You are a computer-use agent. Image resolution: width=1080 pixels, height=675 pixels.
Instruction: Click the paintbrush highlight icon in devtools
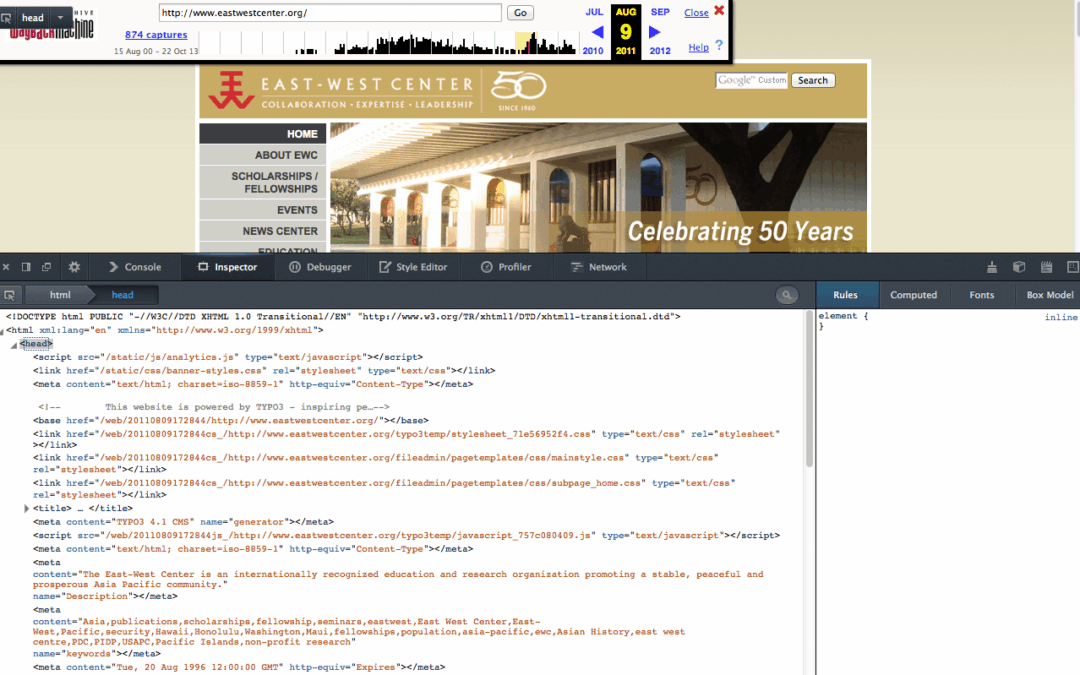pyautogui.click(x=992, y=267)
